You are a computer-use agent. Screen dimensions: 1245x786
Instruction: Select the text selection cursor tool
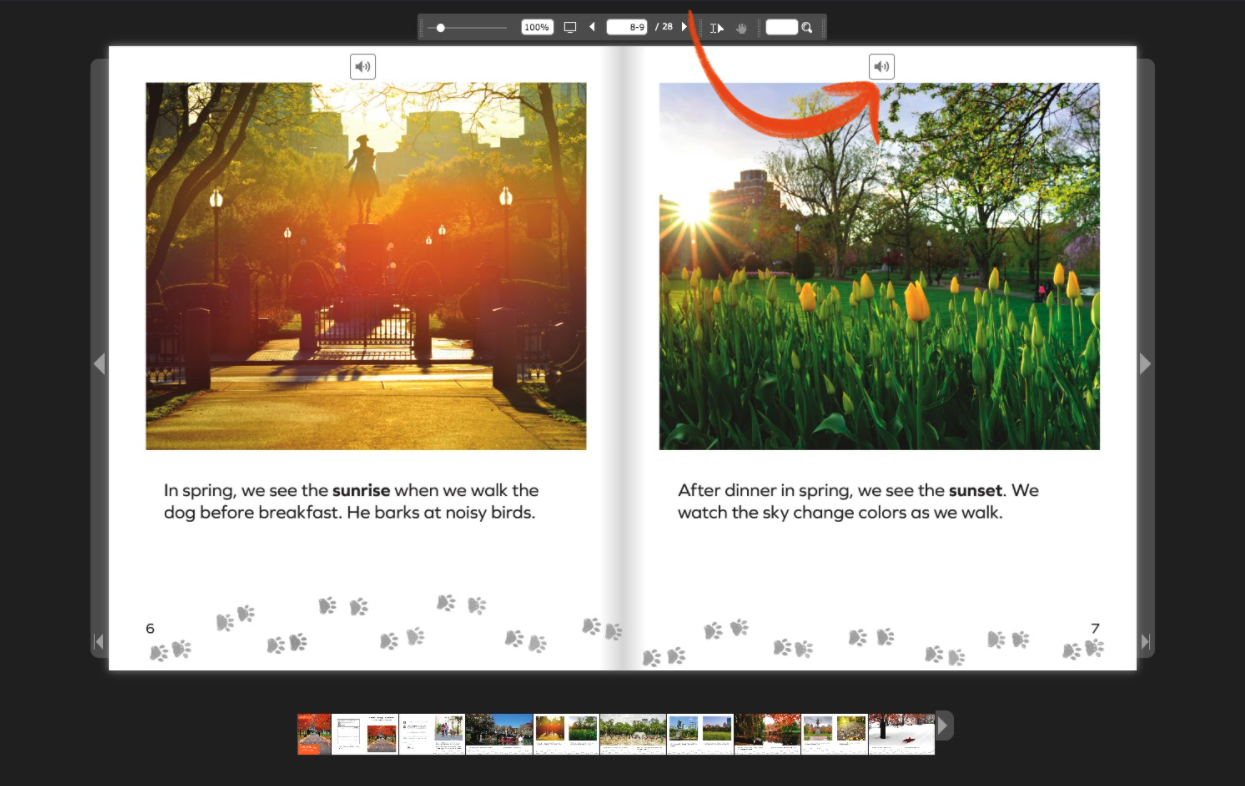(716, 28)
